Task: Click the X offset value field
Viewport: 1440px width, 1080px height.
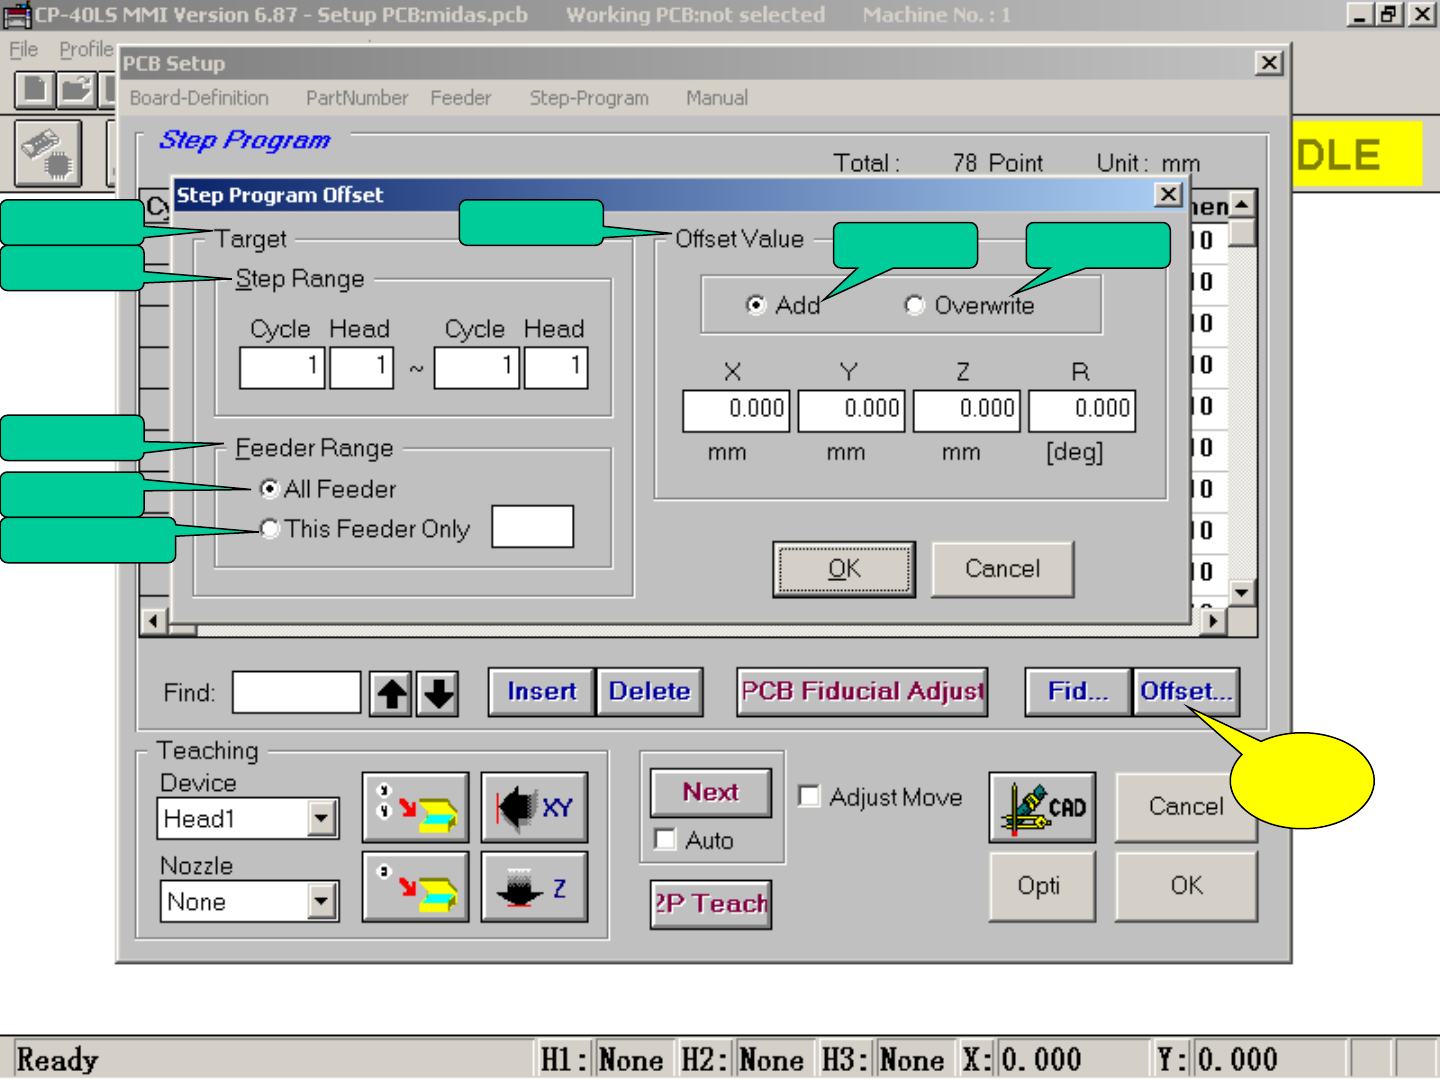Action: [x=736, y=410]
